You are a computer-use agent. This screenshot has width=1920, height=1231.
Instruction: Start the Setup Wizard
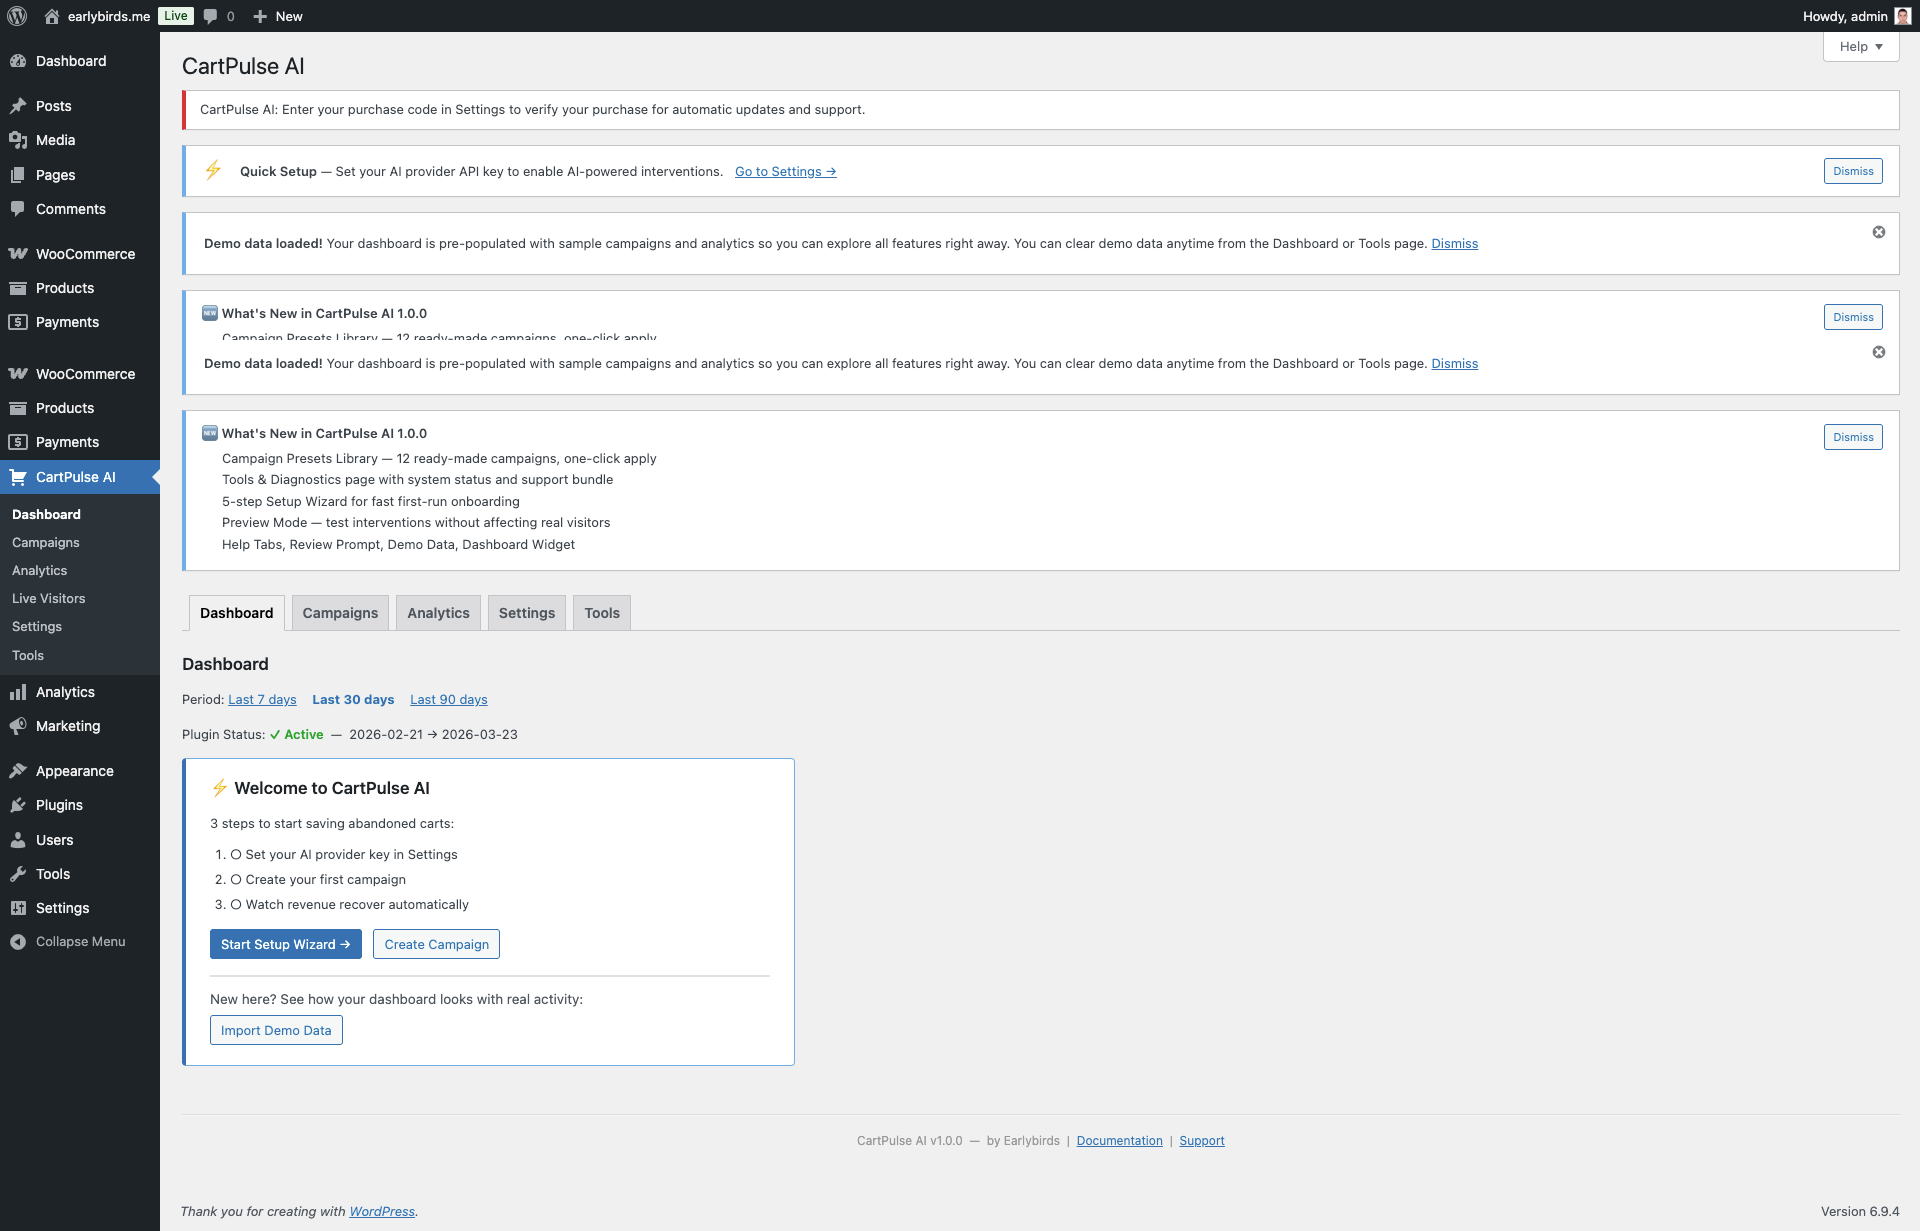[285, 944]
